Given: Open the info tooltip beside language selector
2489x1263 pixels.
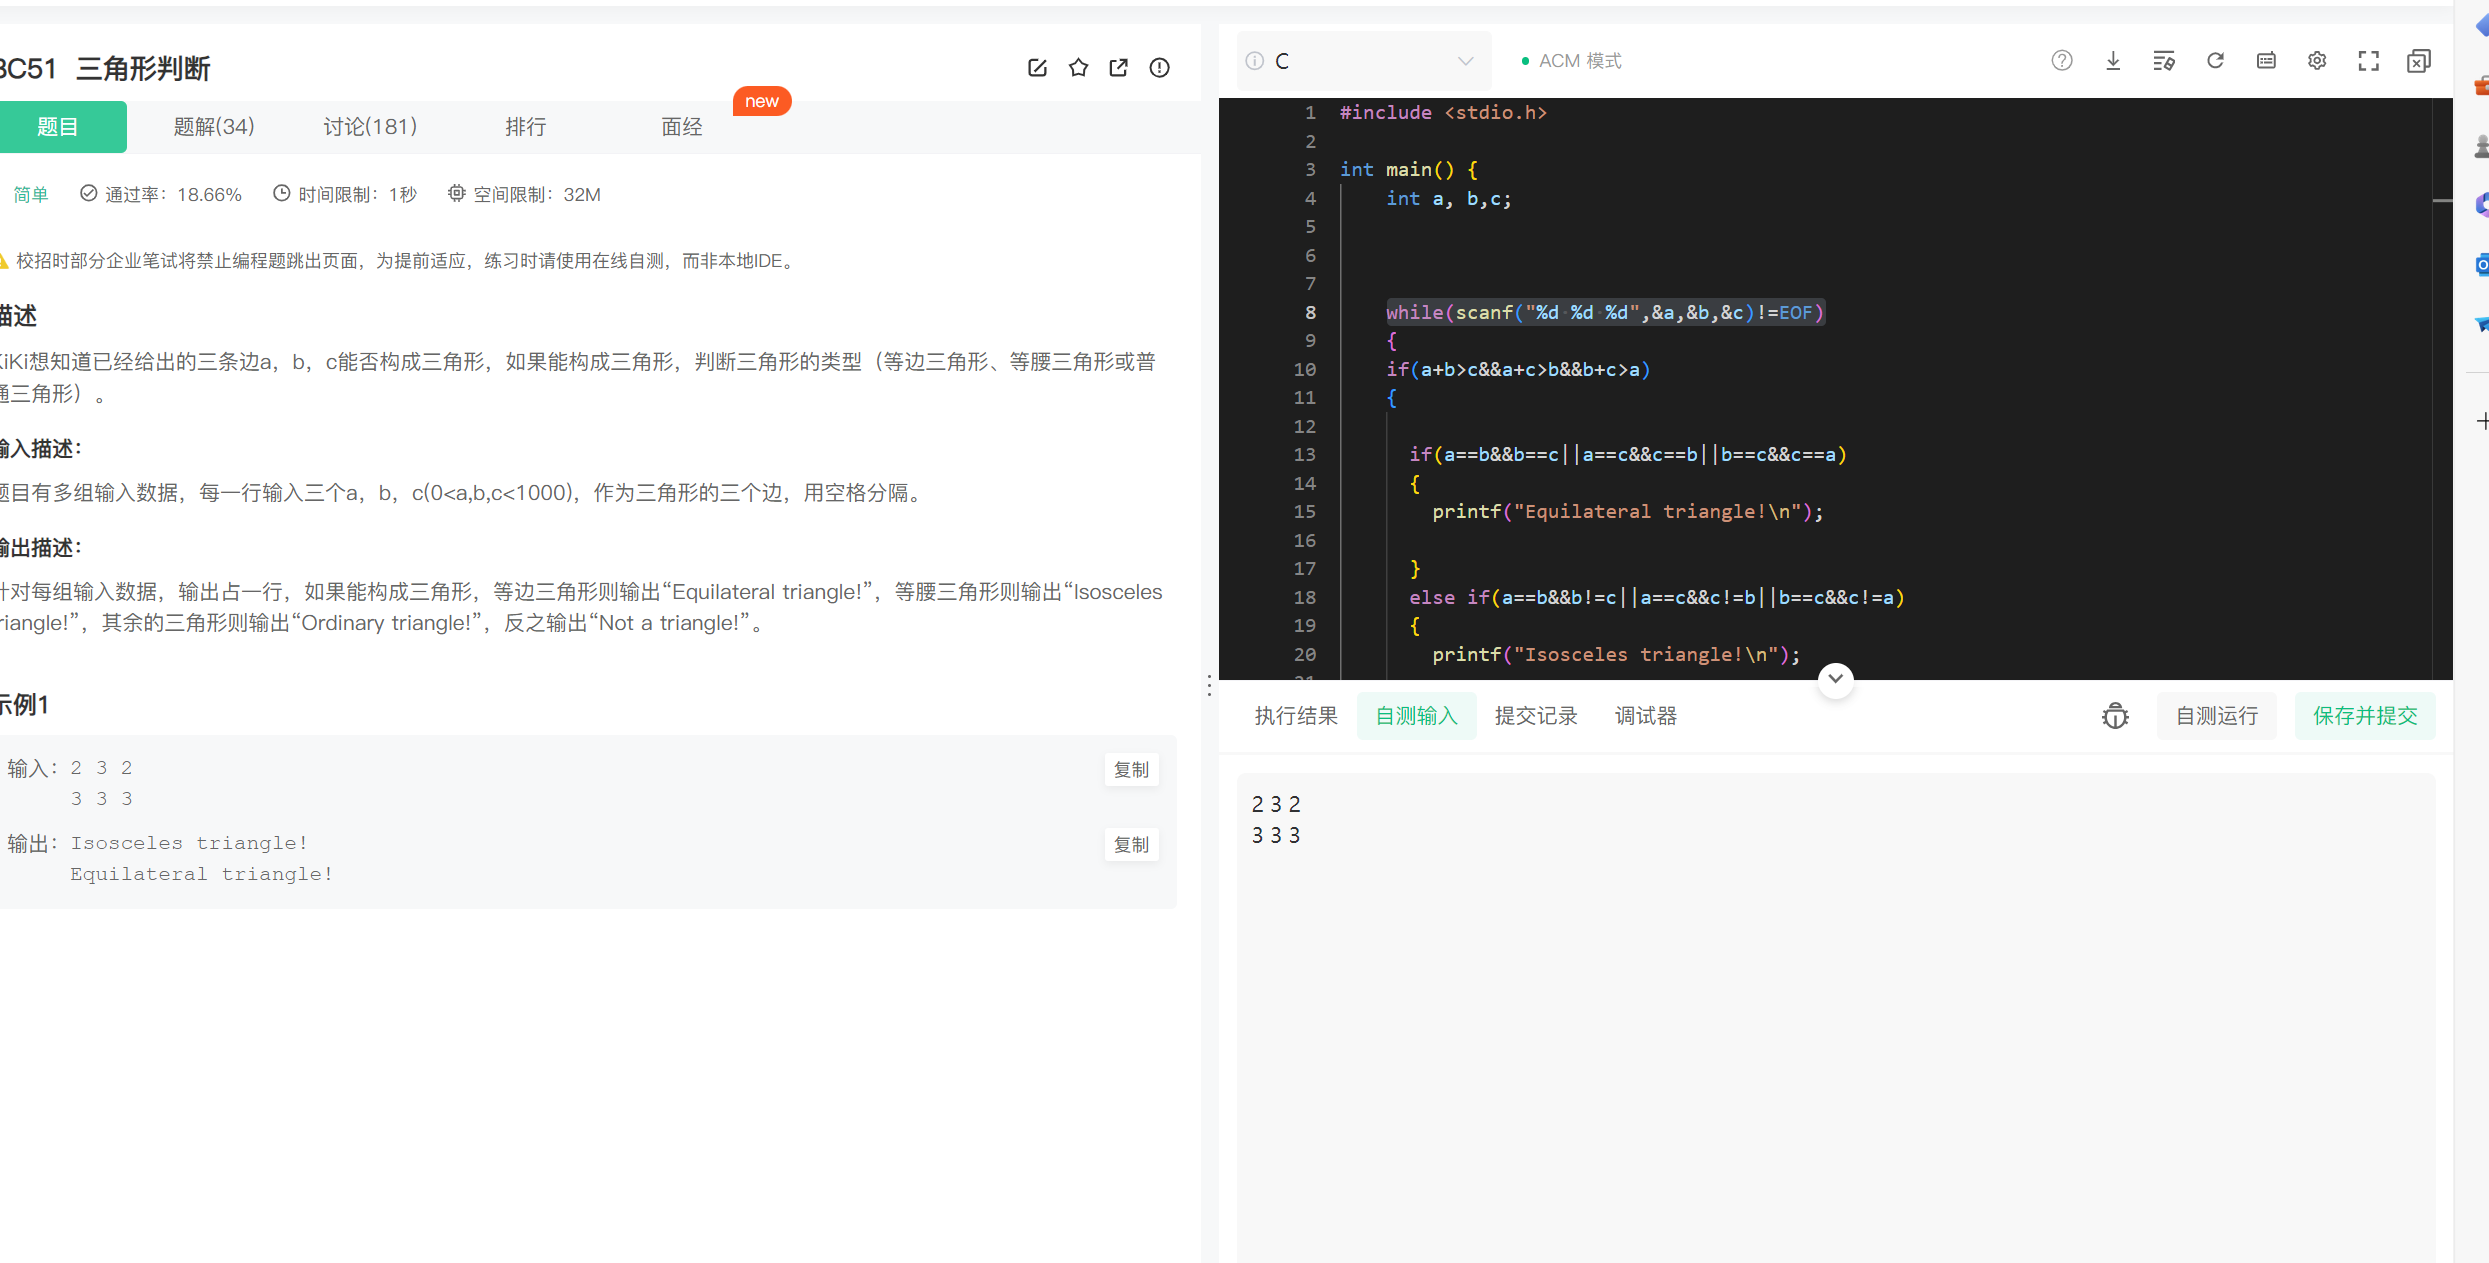Looking at the screenshot, I should click(x=1254, y=61).
